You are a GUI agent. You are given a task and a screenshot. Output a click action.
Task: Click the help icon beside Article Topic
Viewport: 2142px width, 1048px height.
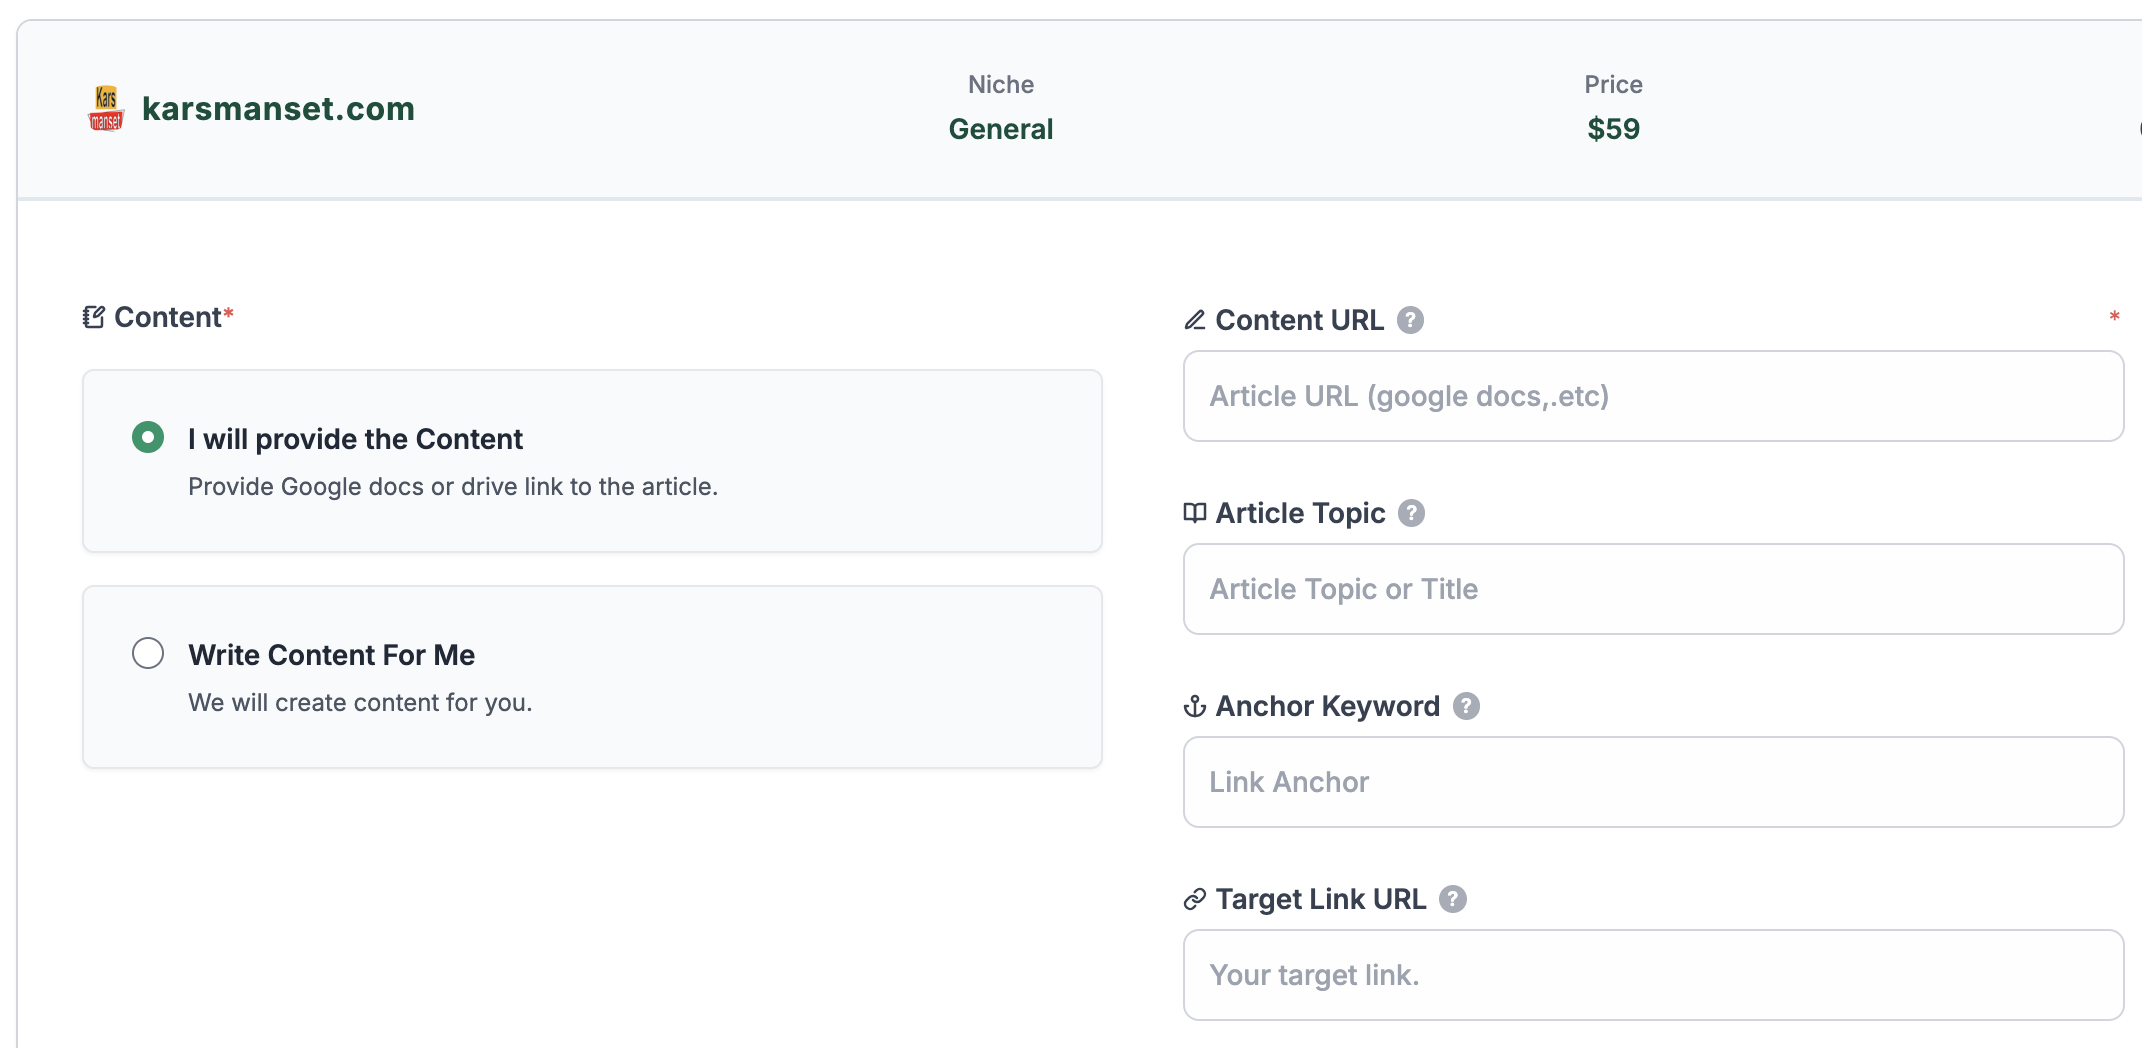pyautogui.click(x=1411, y=513)
